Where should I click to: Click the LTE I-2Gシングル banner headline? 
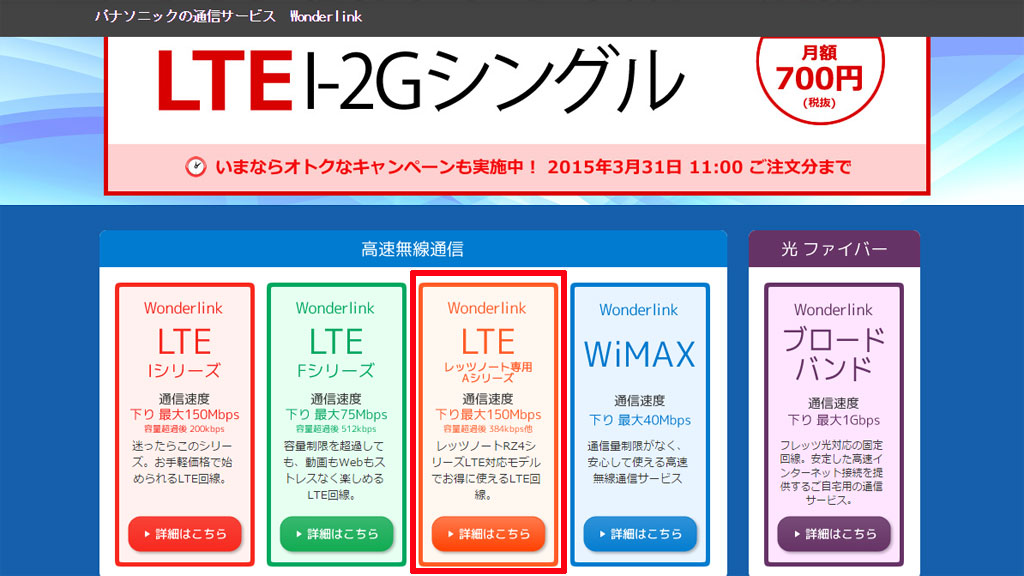coord(420,82)
